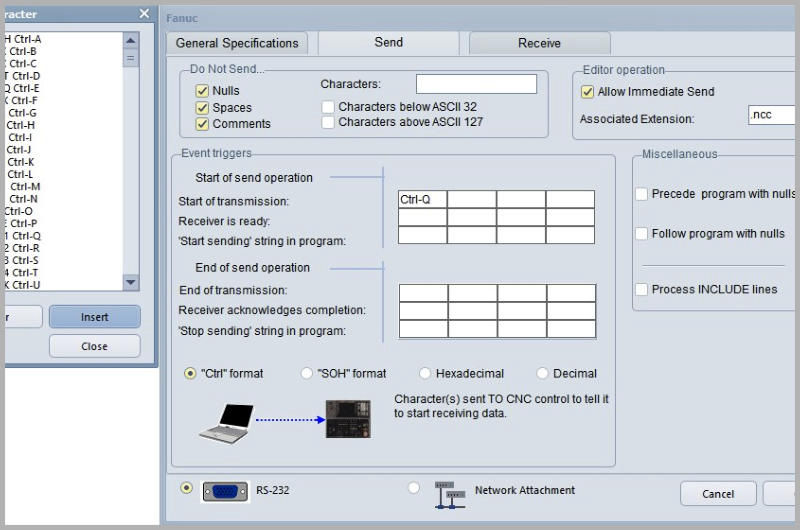Enable Precede program with nulls

[x=641, y=194]
